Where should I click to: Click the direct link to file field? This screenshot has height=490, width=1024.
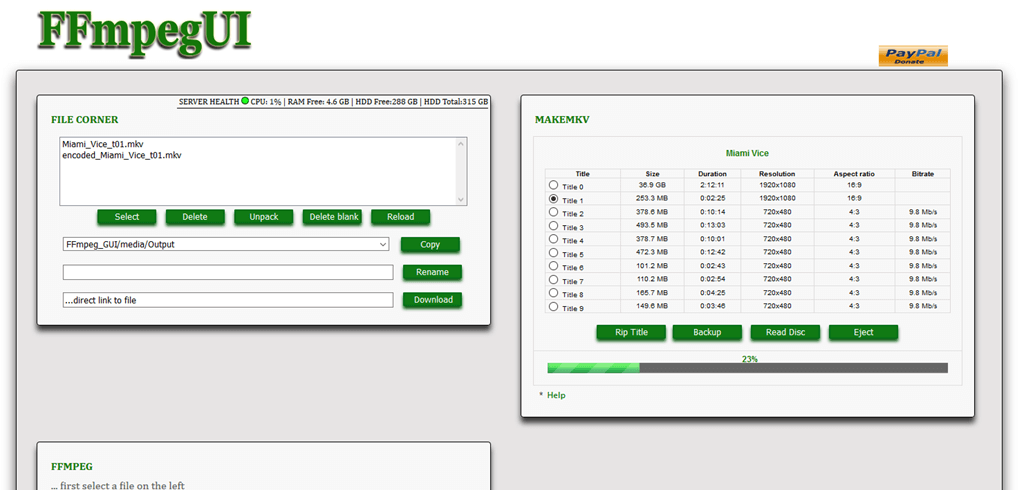(228, 300)
